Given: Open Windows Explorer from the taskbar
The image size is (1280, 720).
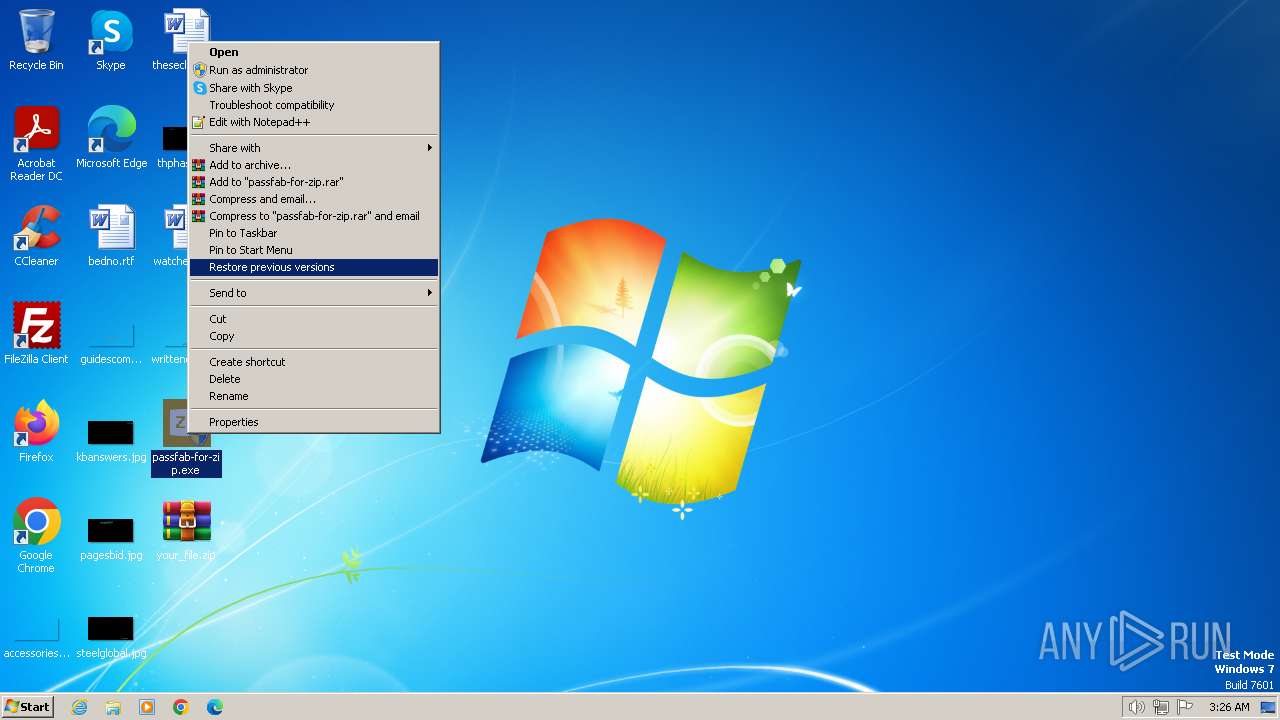Looking at the screenshot, I should click(113, 707).
